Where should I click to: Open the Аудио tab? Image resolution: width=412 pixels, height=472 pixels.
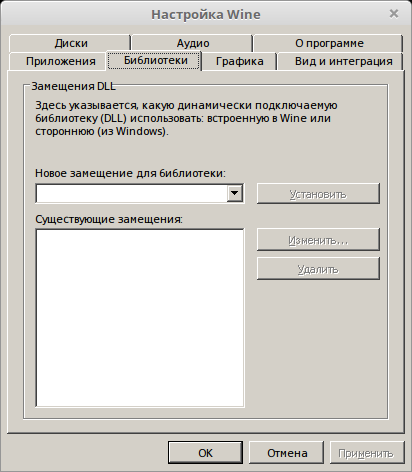click(192, 43)
